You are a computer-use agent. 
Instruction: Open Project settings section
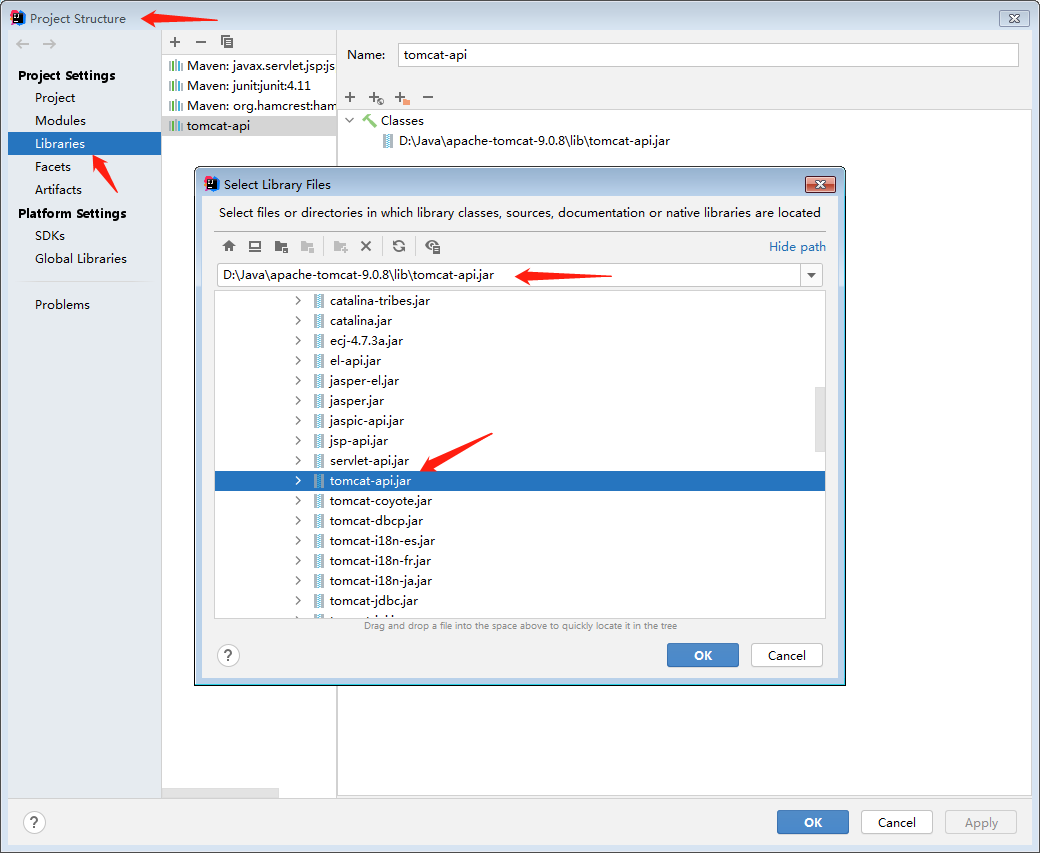tap(55, 98)
